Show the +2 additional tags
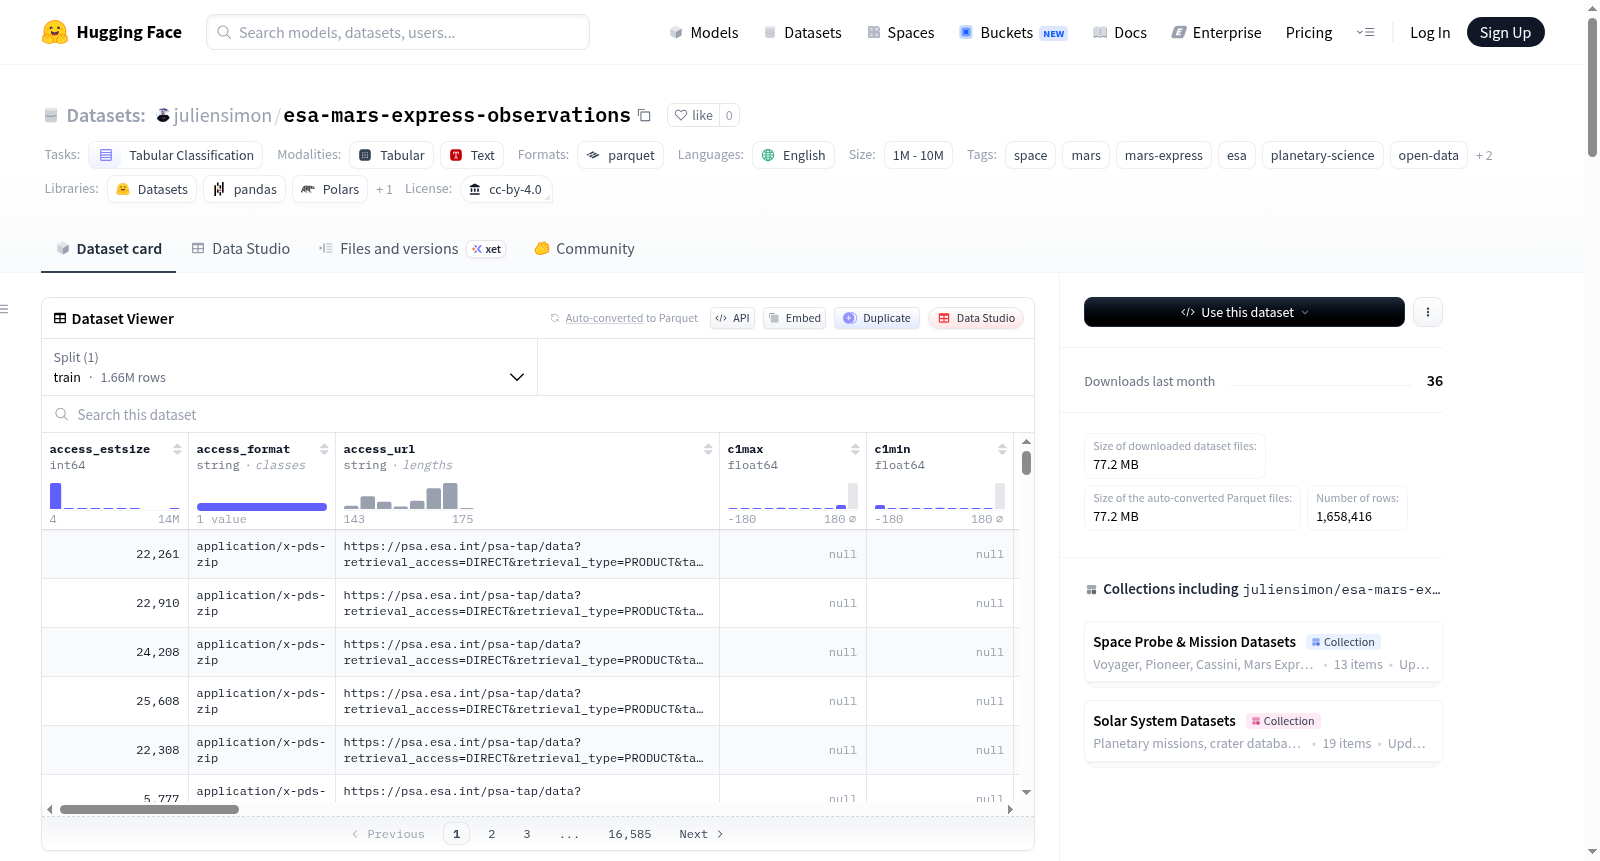 coord(1484,156)
